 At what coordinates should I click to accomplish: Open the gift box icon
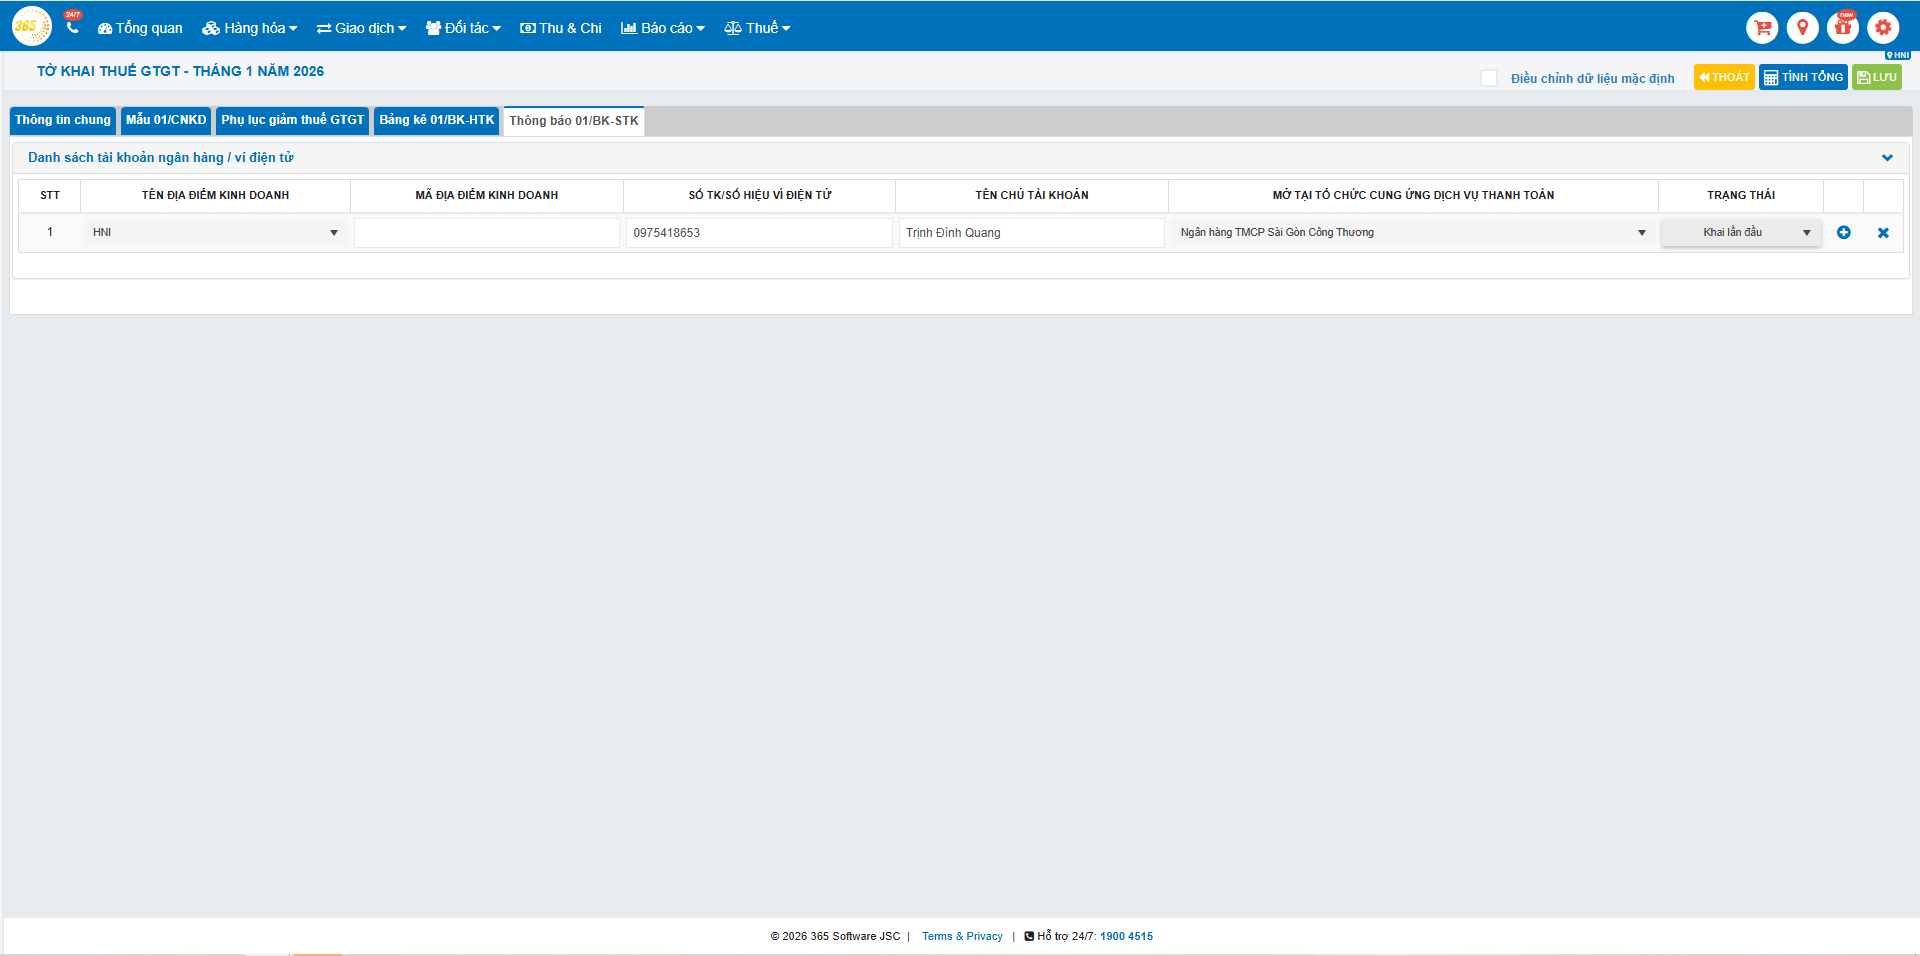[x=1842, y=28]
